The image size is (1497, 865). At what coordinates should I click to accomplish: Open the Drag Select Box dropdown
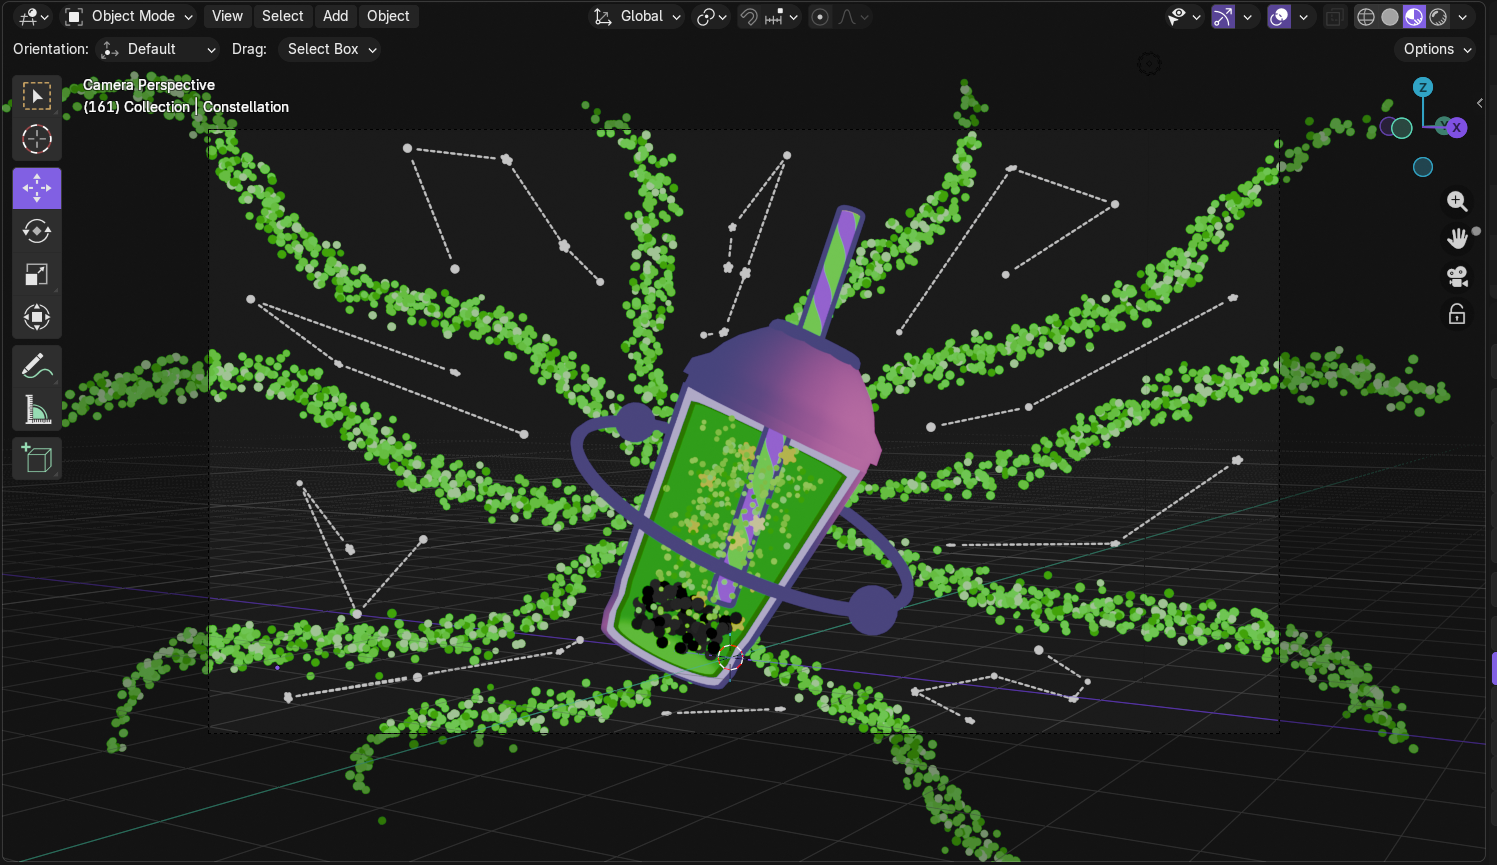[329, 49]
